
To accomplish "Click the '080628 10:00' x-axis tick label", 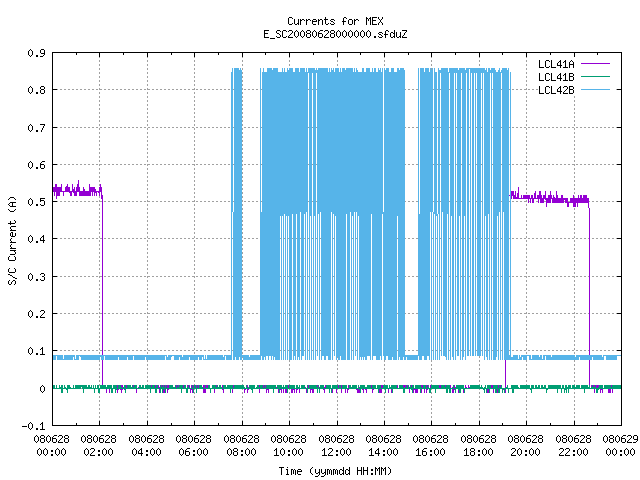I will pyautogui.click(x=288, y=446).
